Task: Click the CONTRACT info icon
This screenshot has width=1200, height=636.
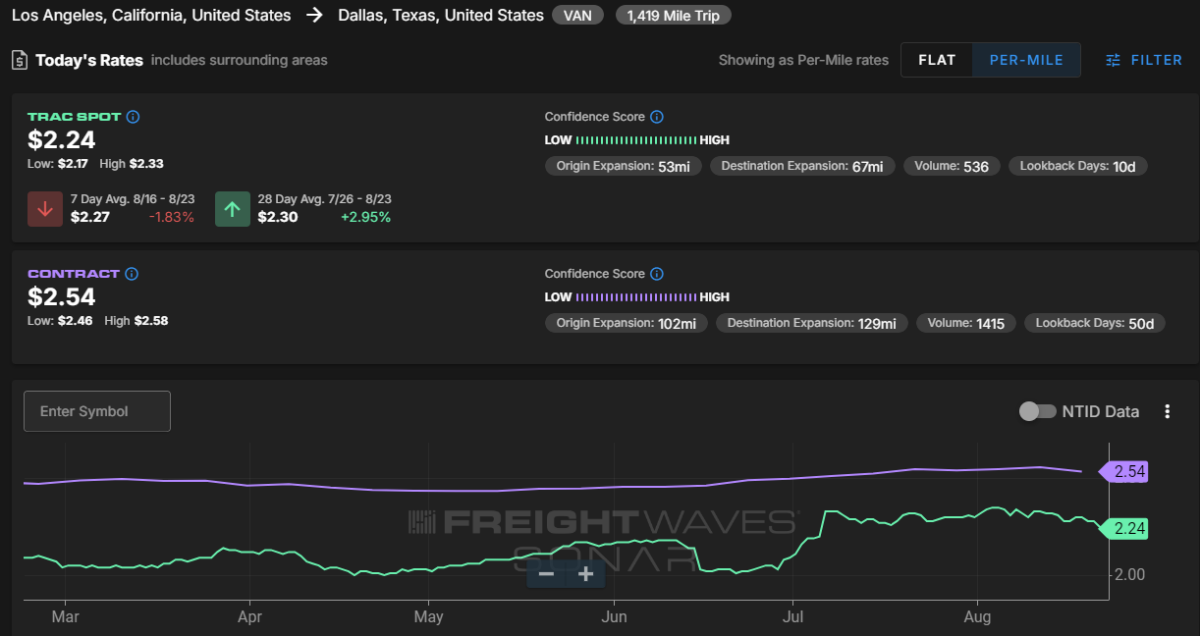Action: (131, 274)
